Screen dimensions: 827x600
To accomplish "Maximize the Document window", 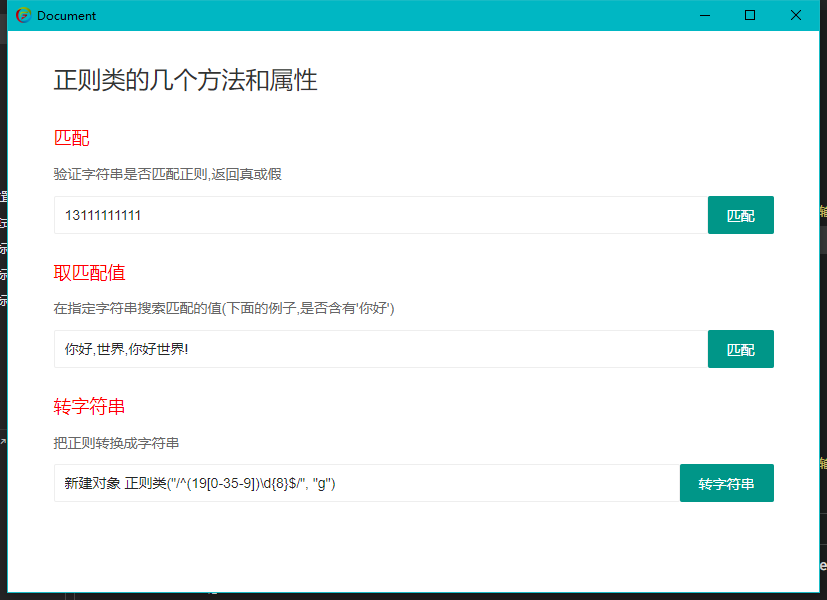I will tap(750, 15).
